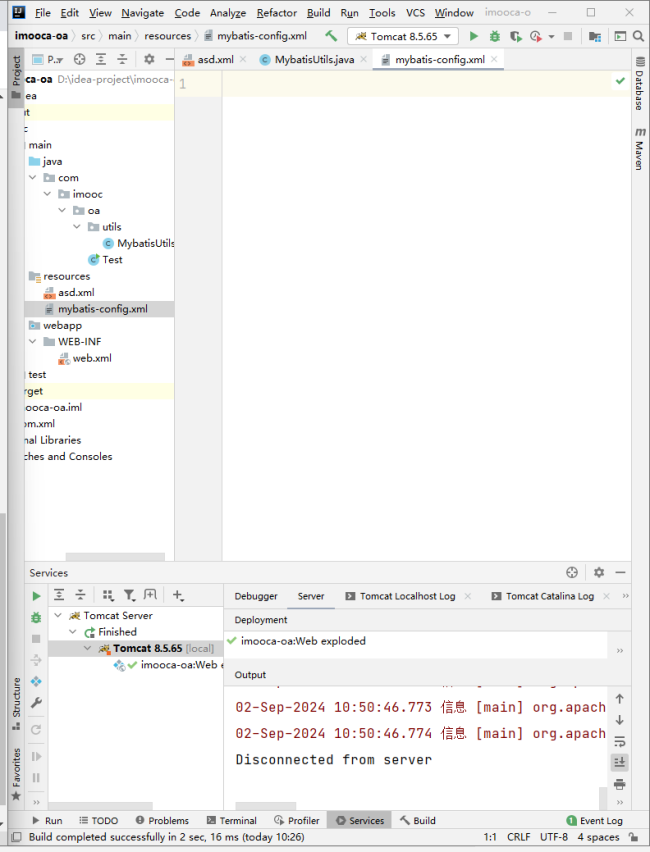Open the Analyze menu
The image size is (650, 852).
[x=228, y=12]
